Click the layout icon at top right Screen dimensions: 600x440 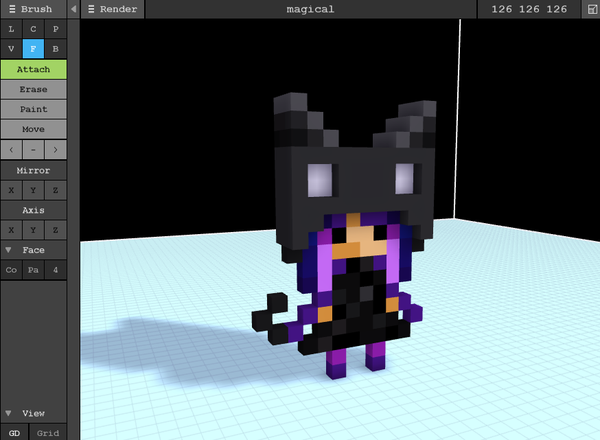click(592, 9)
